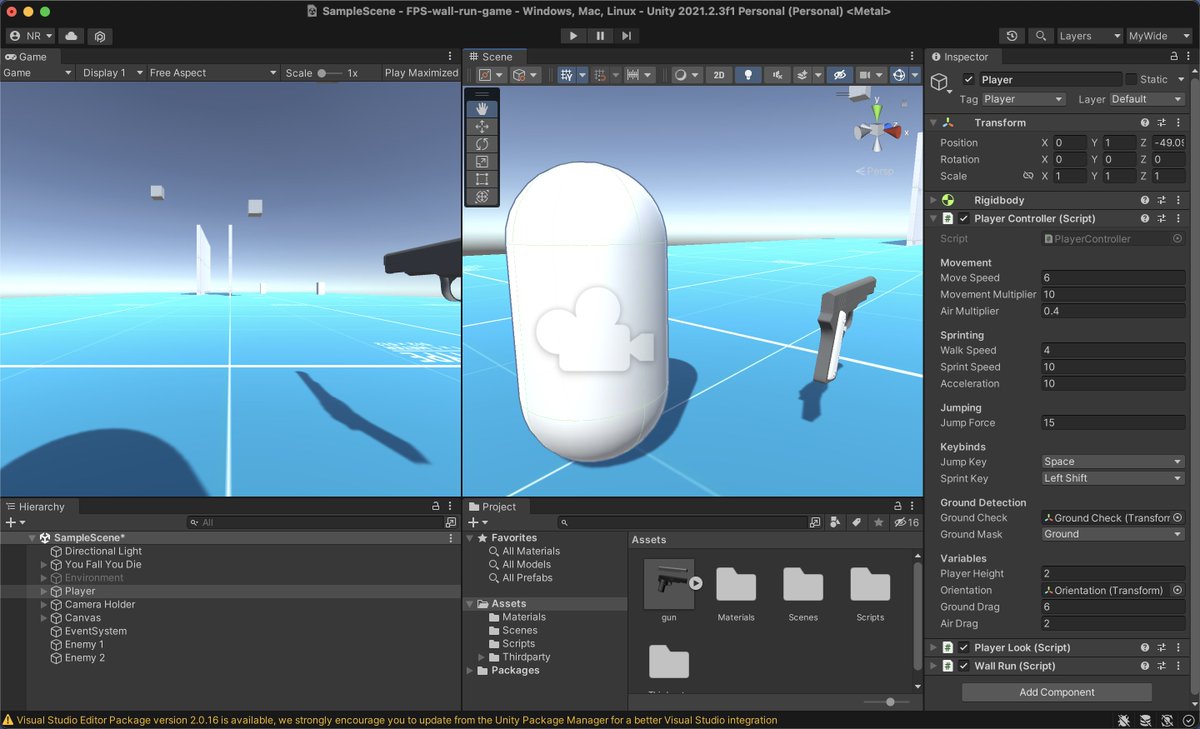
Task: Select the Scale tool in Scene toolbar
Action: [x=482, y=162]
